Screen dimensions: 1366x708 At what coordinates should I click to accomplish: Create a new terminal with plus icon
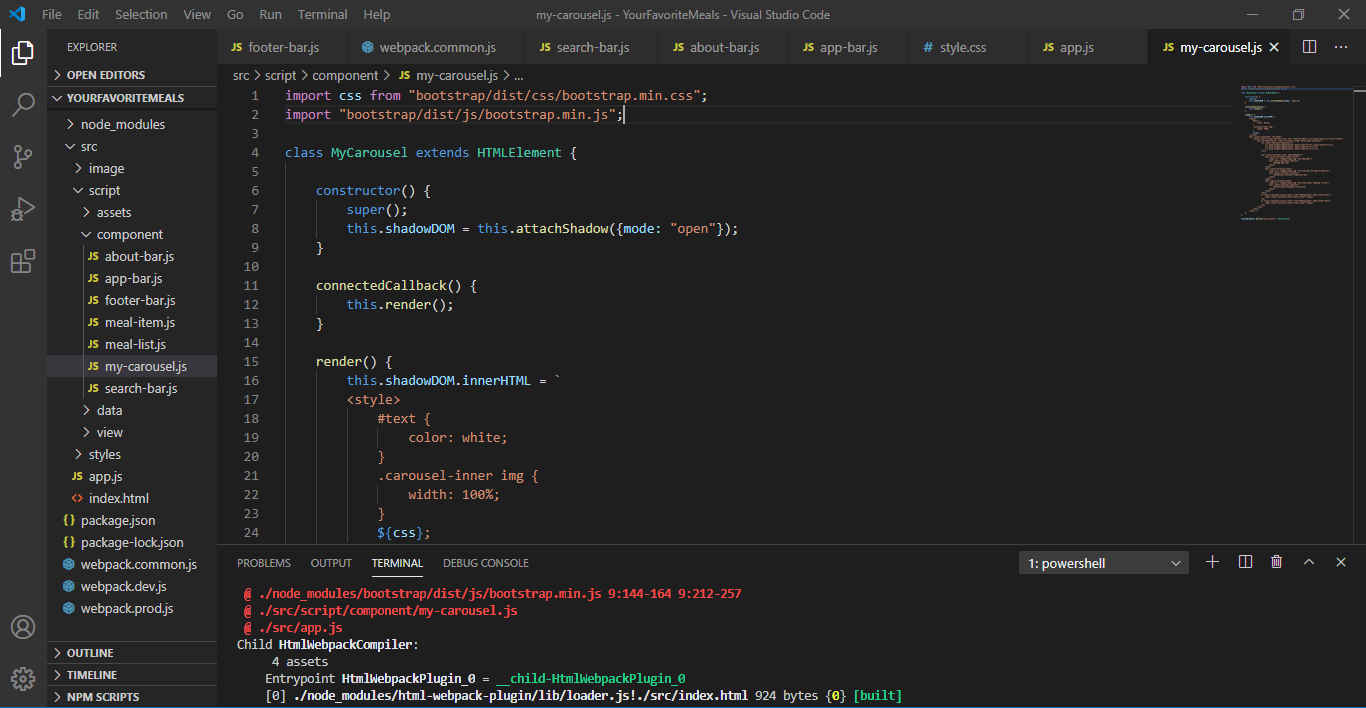point(1213,562)
